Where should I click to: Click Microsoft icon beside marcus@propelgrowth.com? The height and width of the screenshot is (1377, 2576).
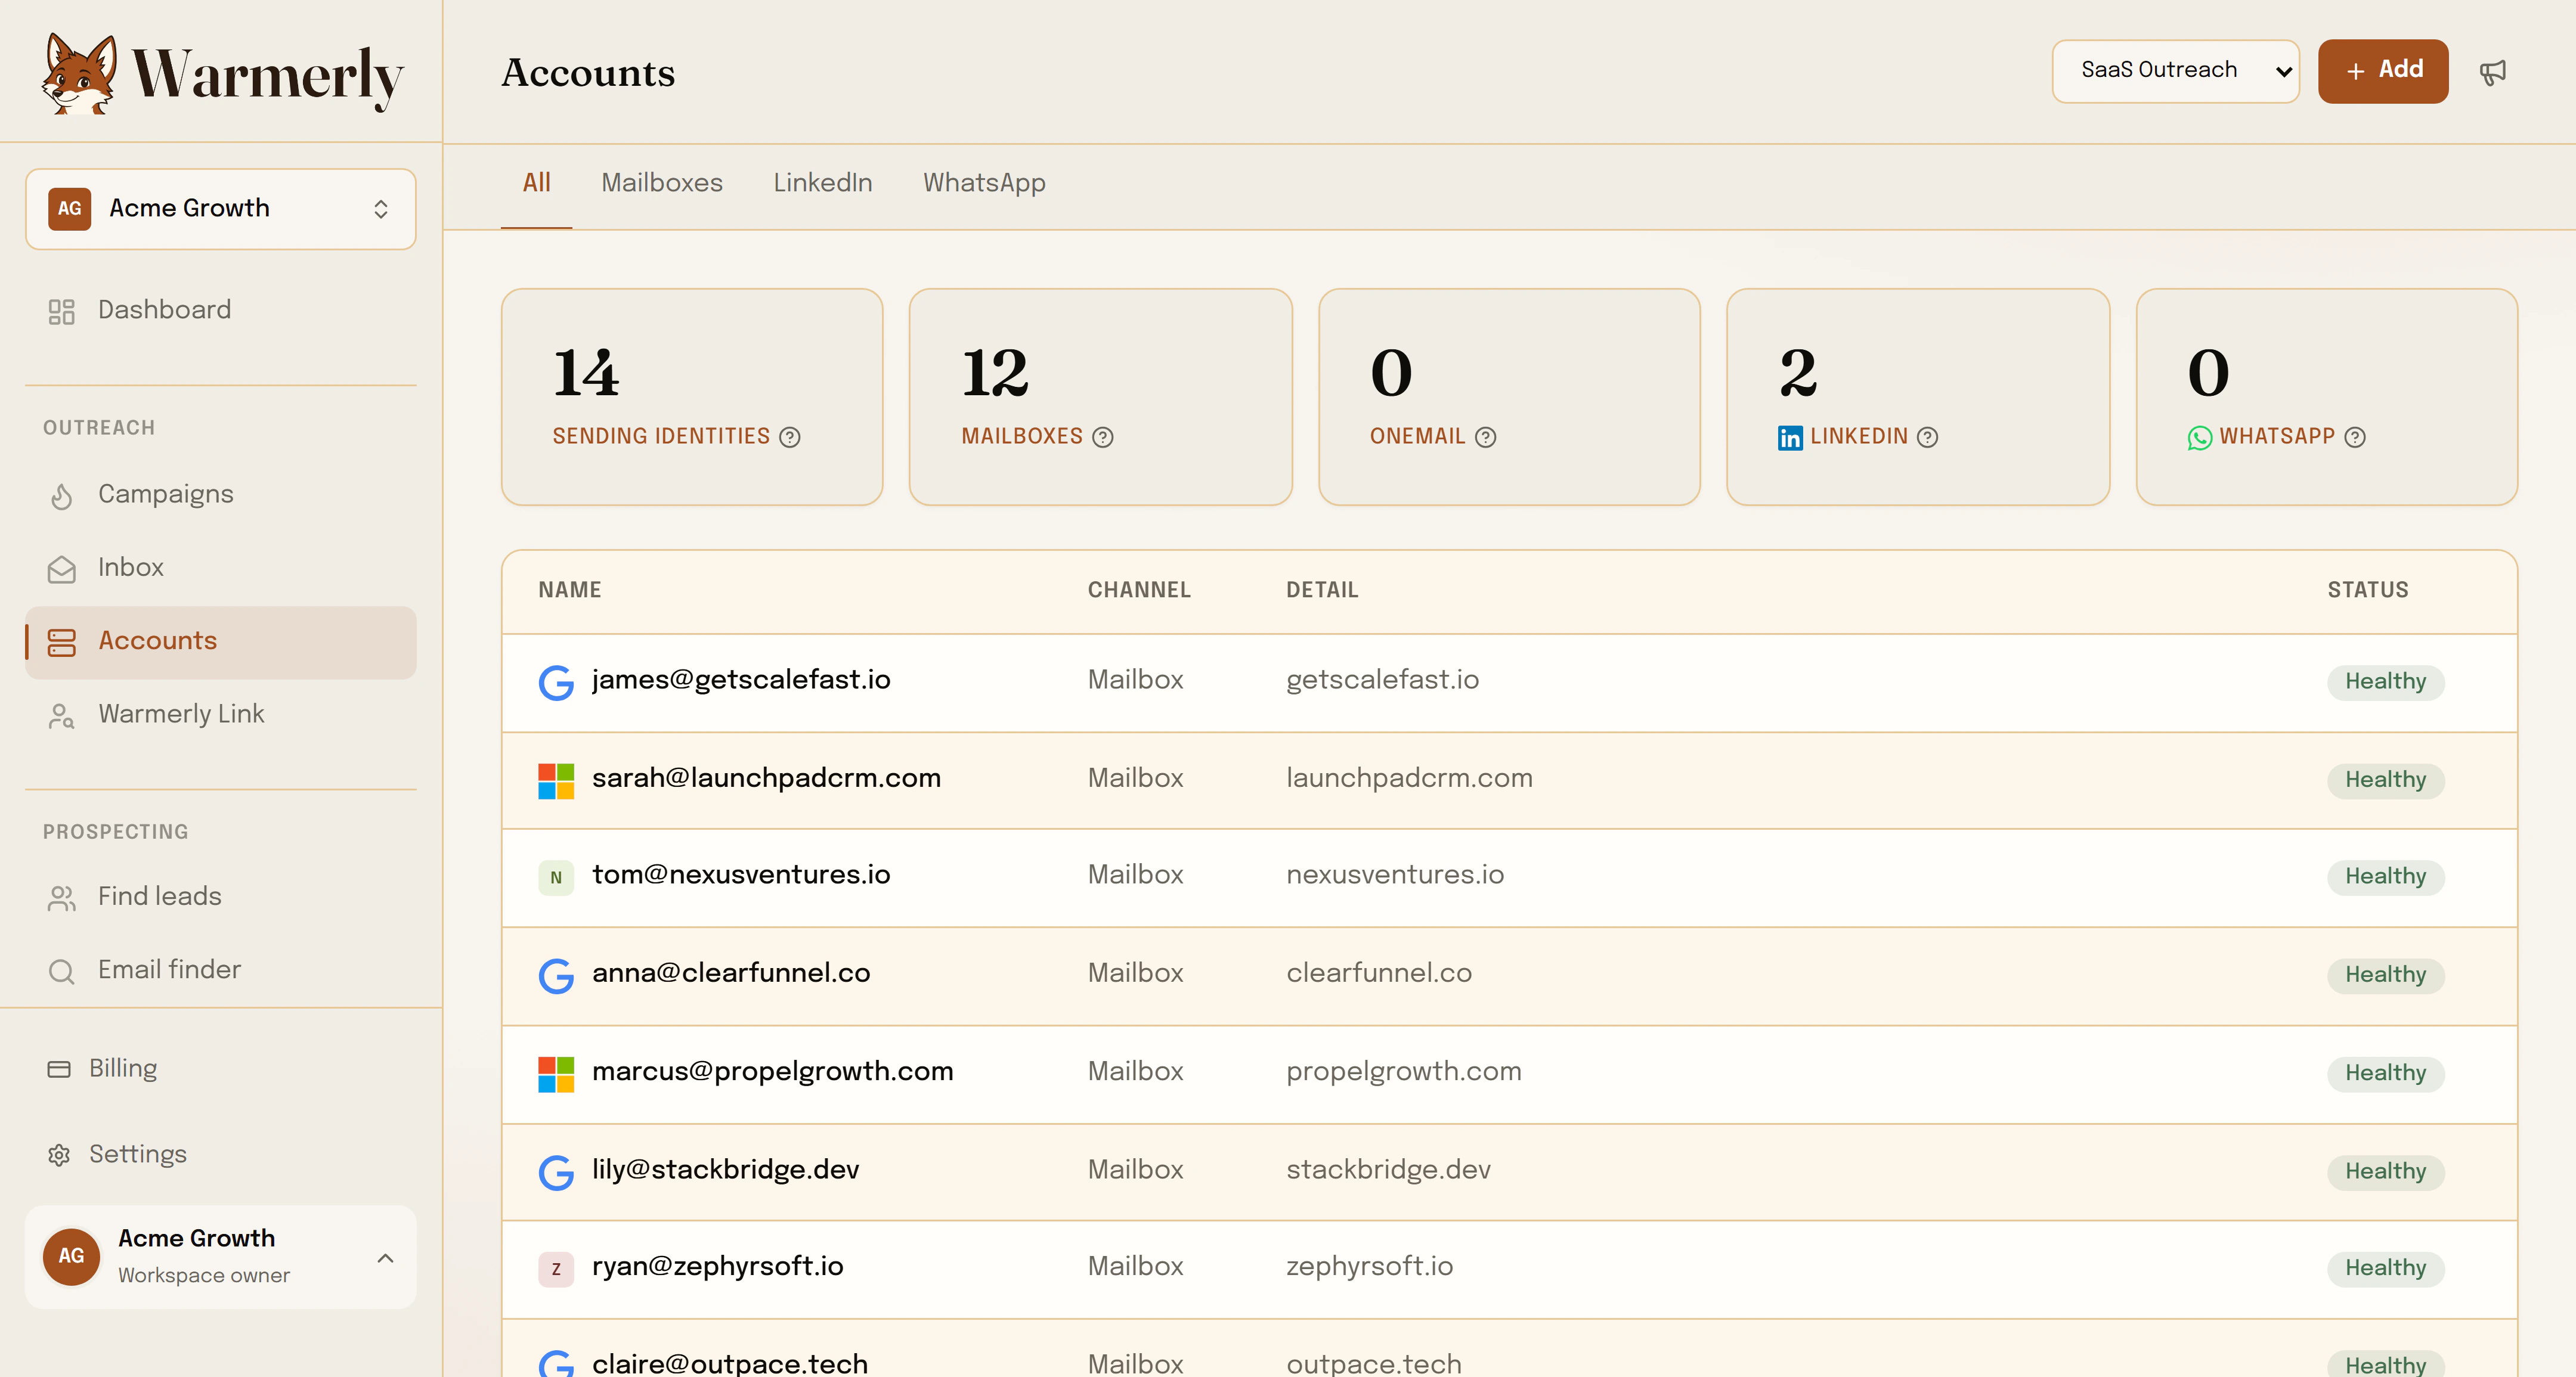556,1074
